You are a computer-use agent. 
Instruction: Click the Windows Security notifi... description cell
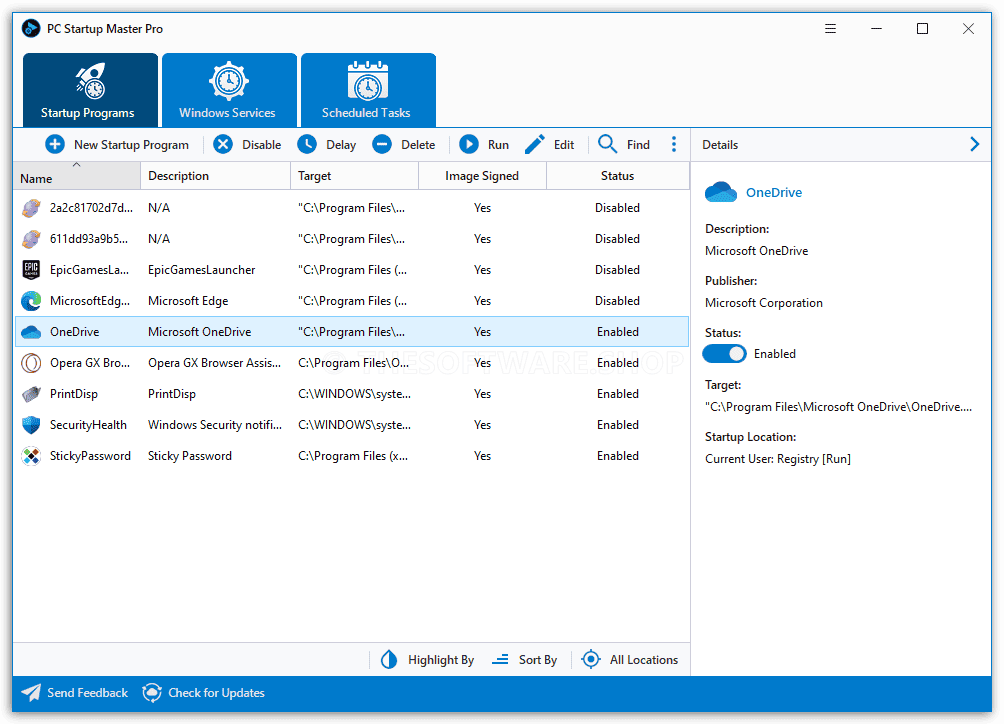[x=215, y=425]
